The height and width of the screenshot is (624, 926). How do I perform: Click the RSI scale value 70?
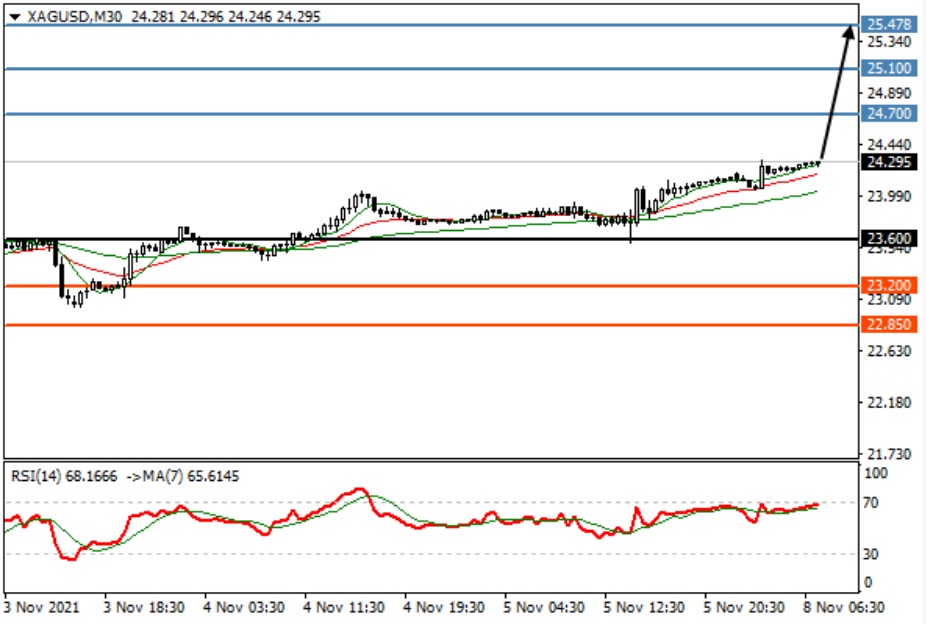870,503
